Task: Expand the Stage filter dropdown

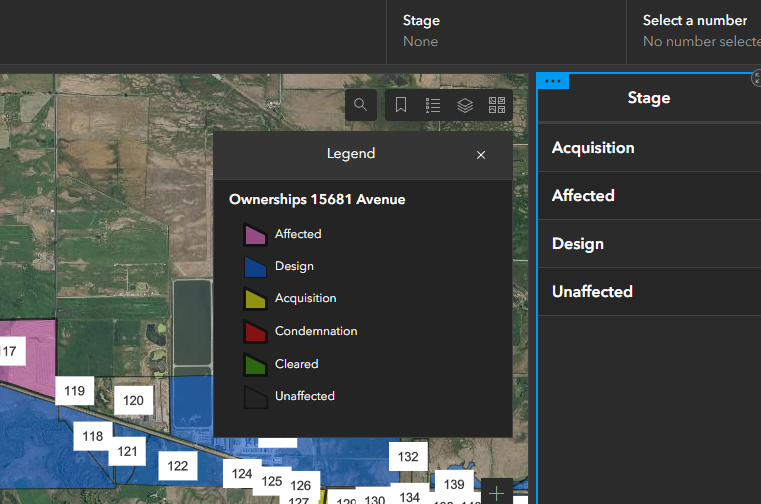Action: [x=507, y=30]
